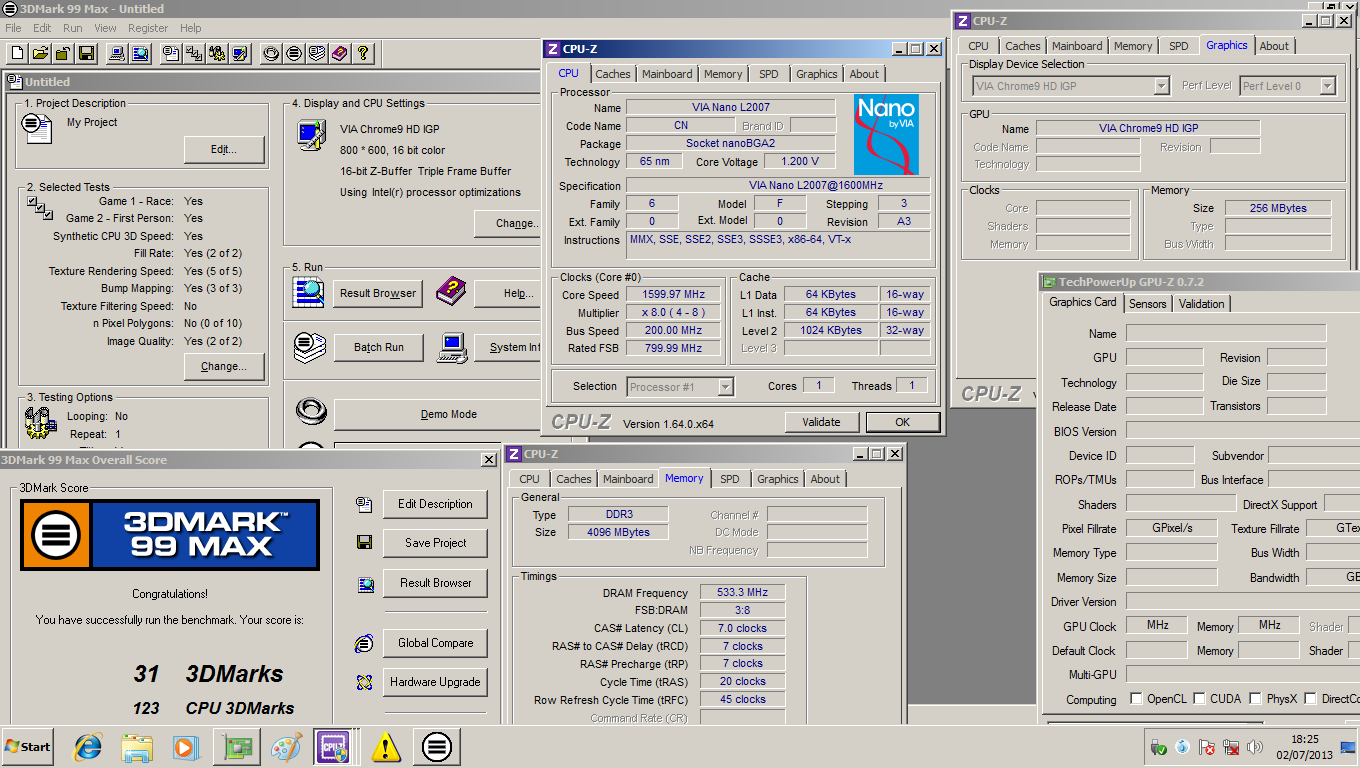Image resolution: width=1360 pixels, height=768 pixels.
Task: Click the Display and CPU Settings toolbar icon
Action: [x=240, y=53]
